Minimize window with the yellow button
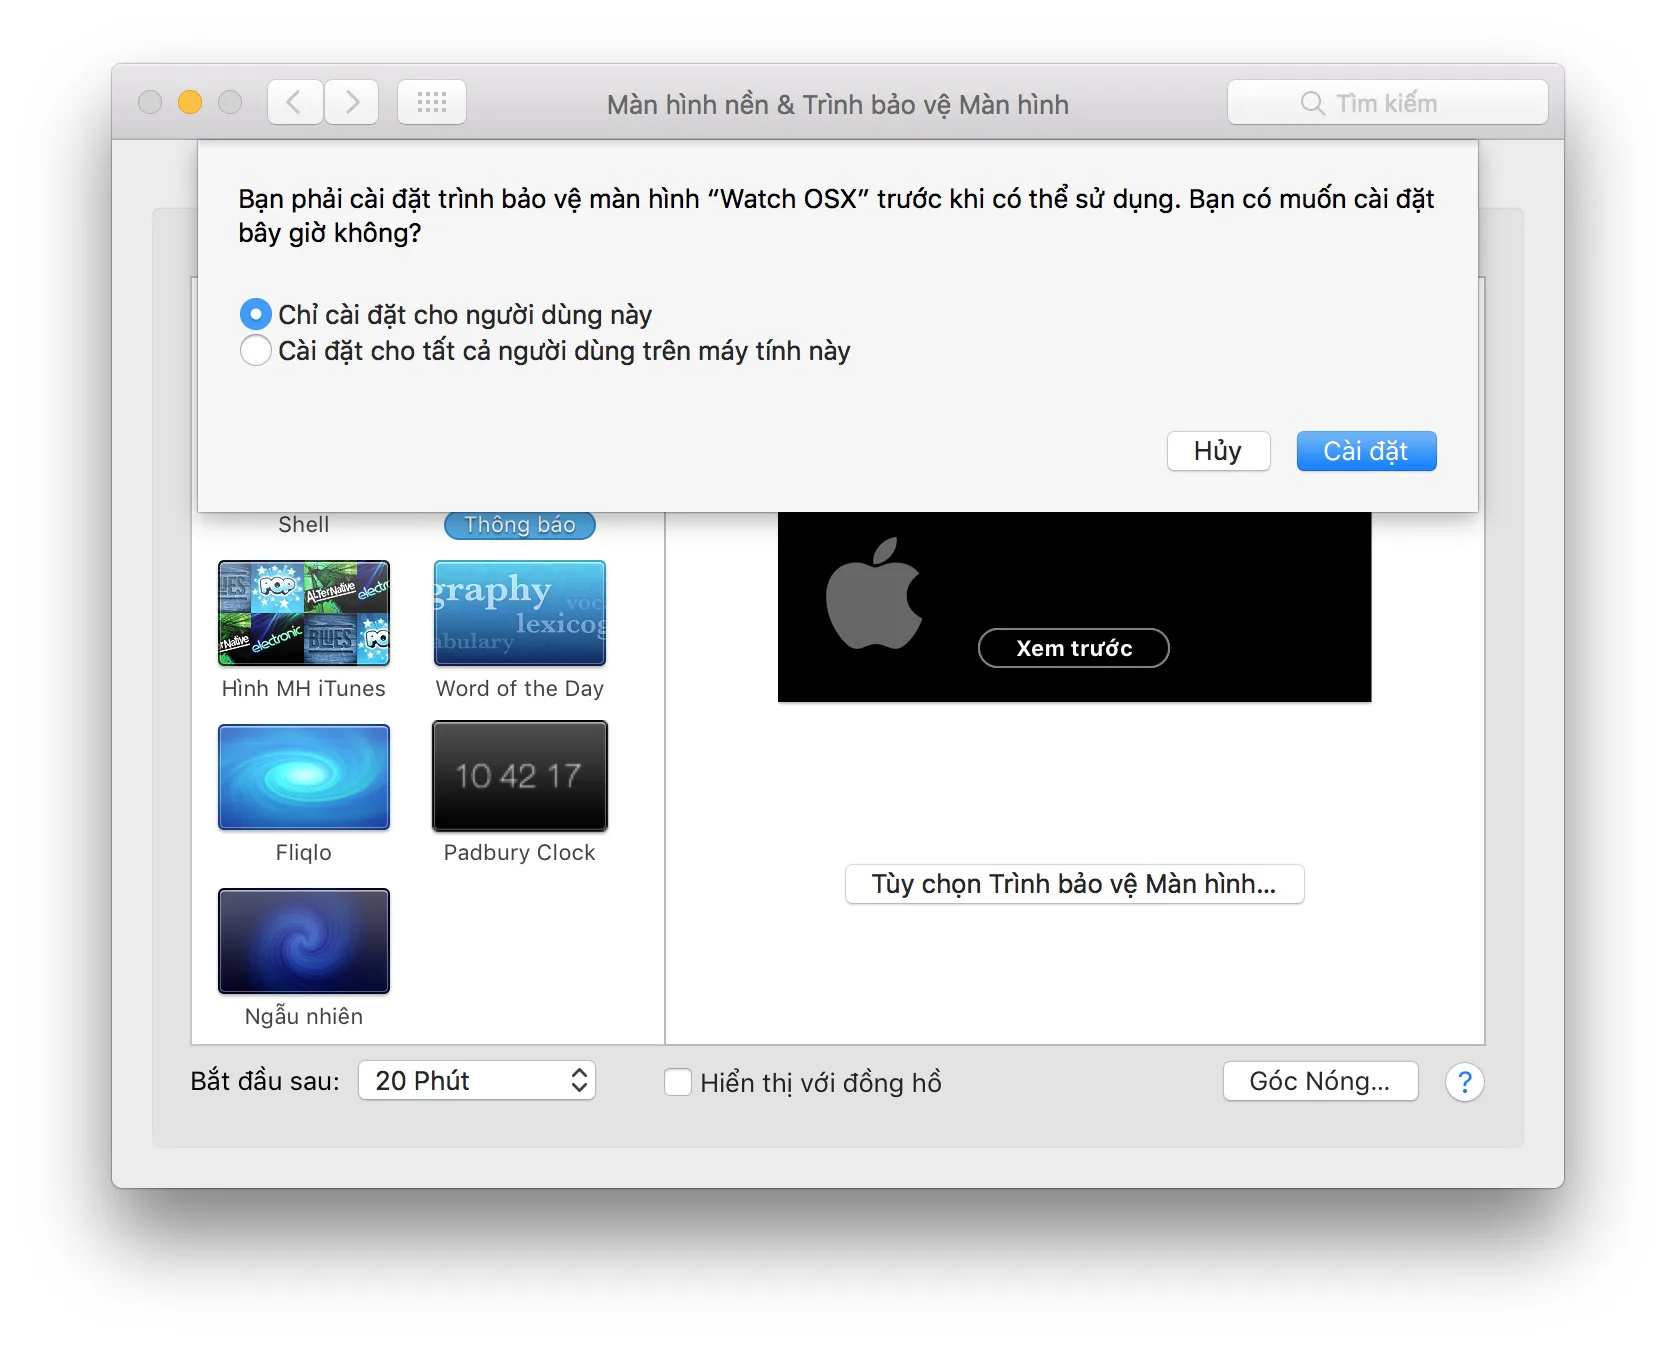This screenshot has width=1676, height=1348. pos(190,102)
